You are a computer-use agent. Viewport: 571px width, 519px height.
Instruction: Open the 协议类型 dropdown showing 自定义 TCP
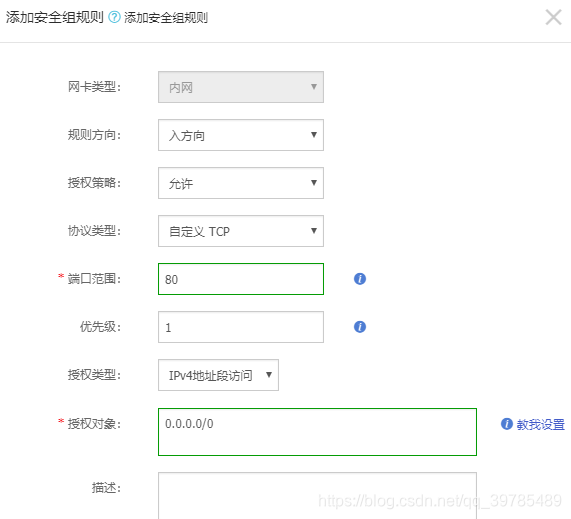pyautogui.click(x=241, y=231)
